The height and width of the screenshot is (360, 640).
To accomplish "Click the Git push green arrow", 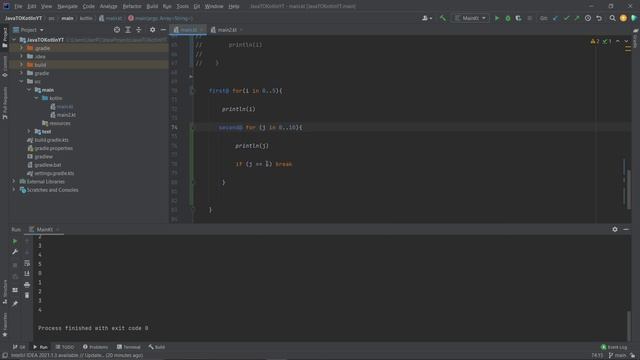I will point(577,18).
